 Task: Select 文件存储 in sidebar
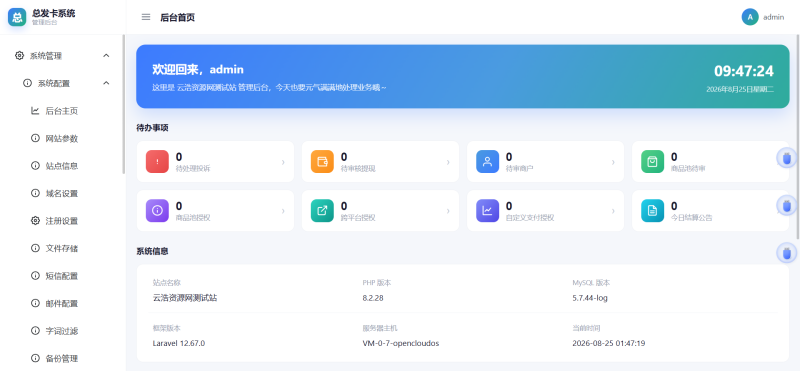click(62, 249)
